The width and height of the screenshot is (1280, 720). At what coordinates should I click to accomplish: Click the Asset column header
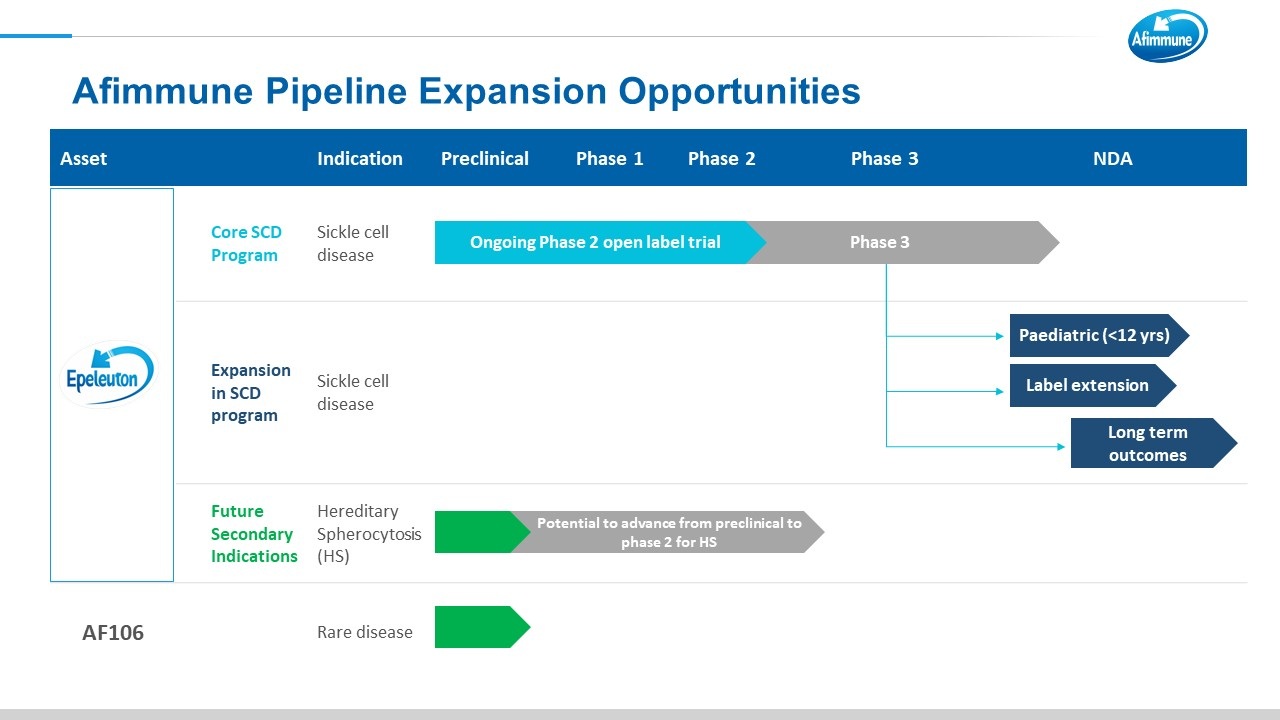(x=84, y=159)
